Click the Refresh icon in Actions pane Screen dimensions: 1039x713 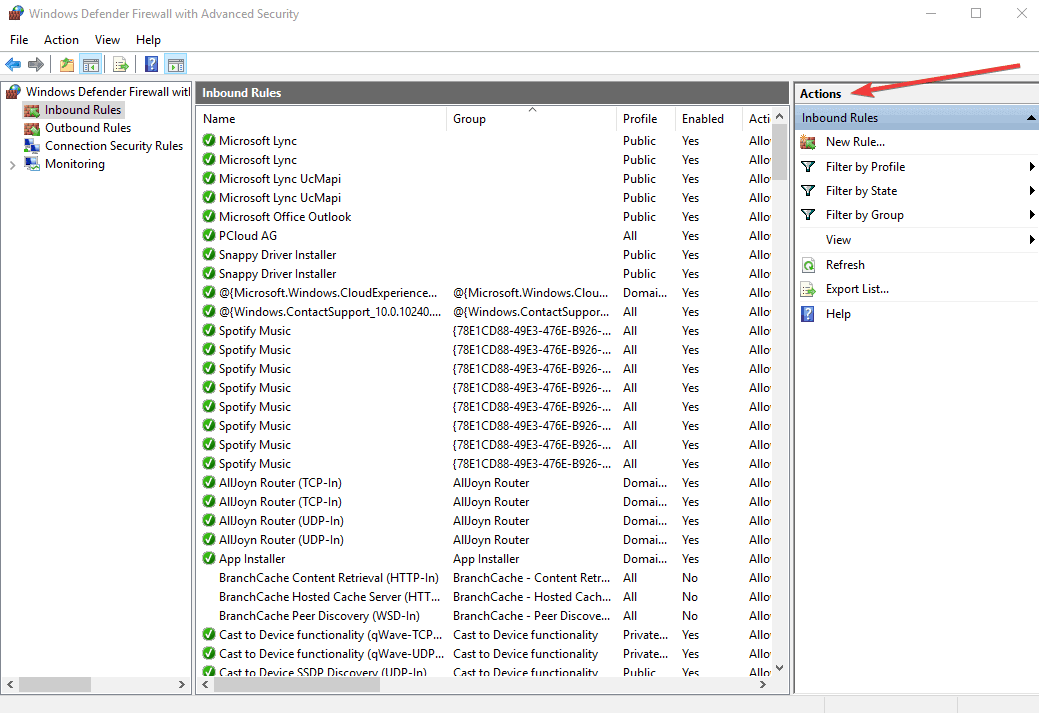tap(808, 265)
